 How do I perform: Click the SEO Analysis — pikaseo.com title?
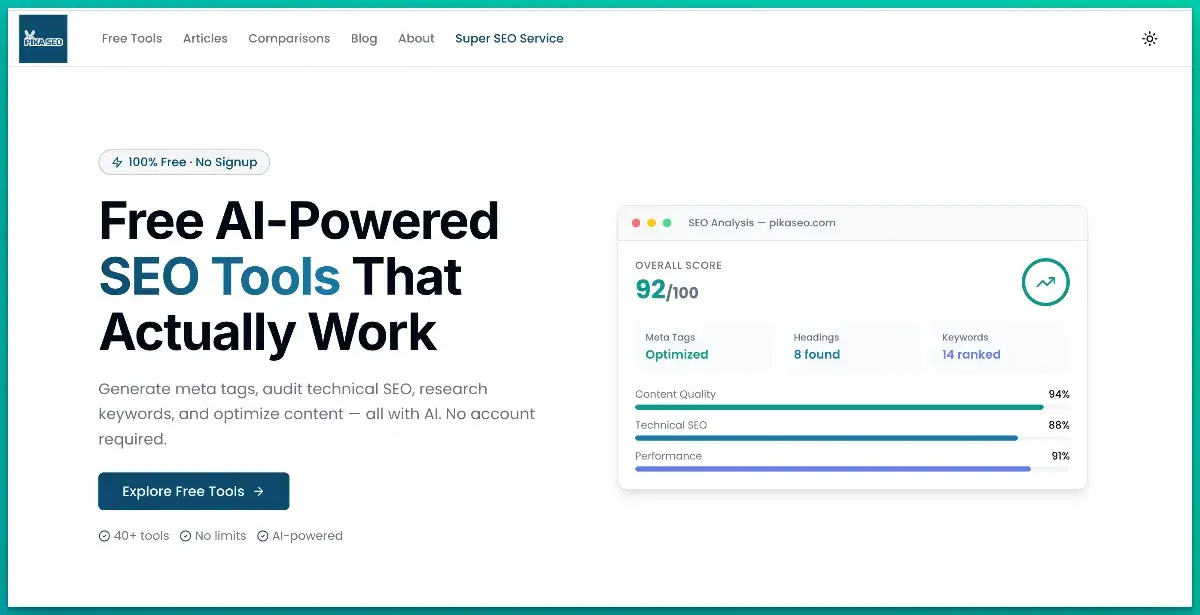click(x=762, y=223)
